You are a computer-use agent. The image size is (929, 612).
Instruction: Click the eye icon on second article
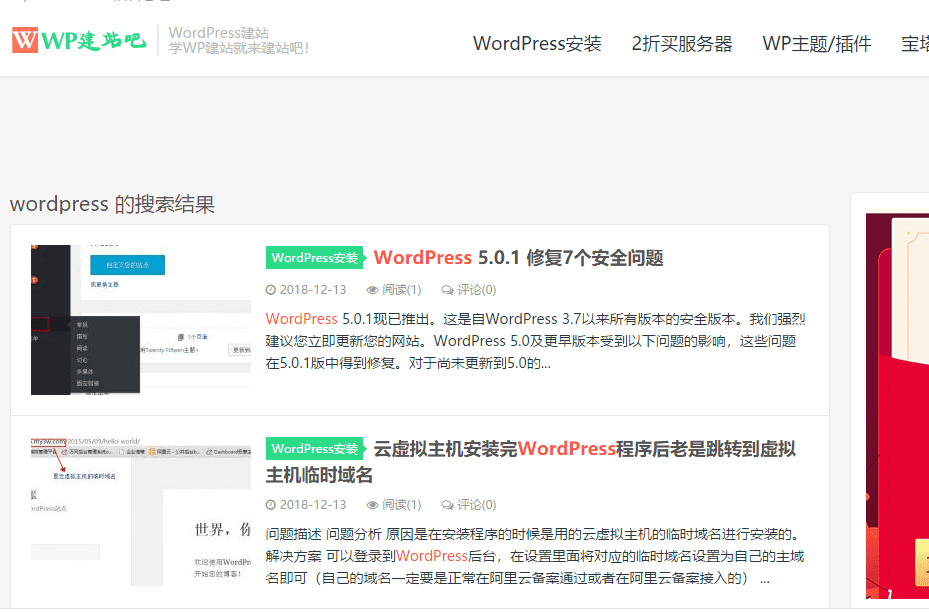click(372, 505)
